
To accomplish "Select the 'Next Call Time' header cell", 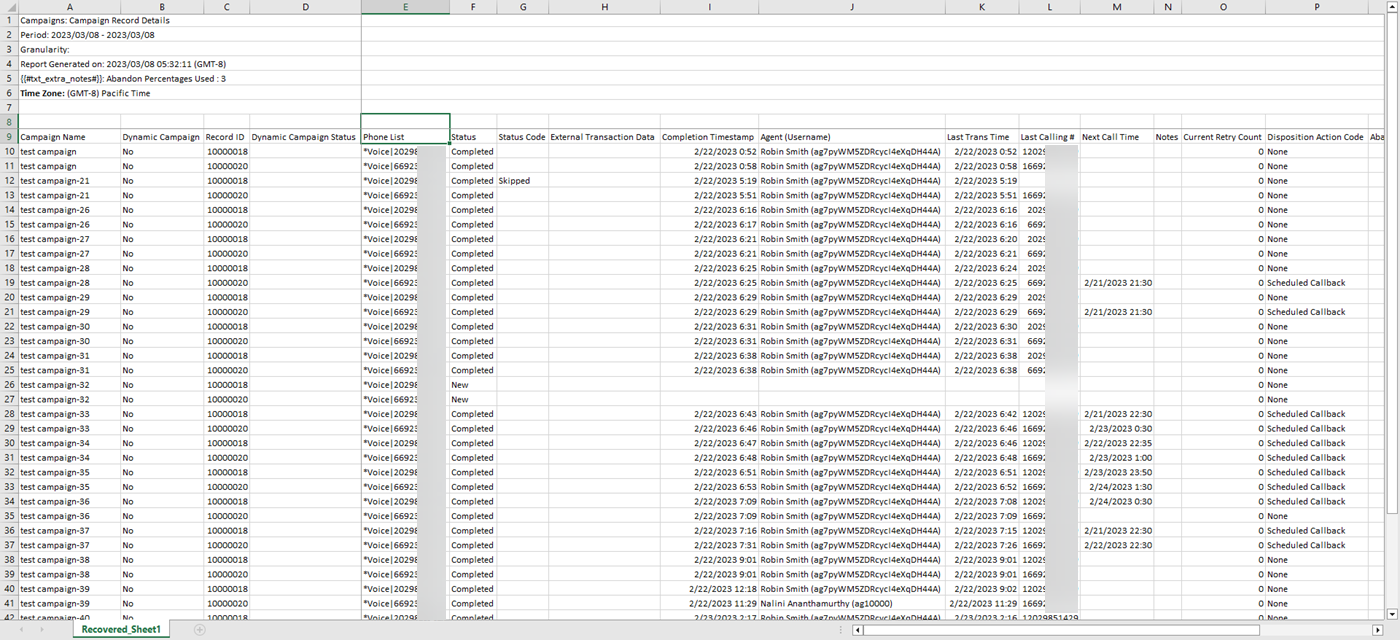I will pos(1116,137).
